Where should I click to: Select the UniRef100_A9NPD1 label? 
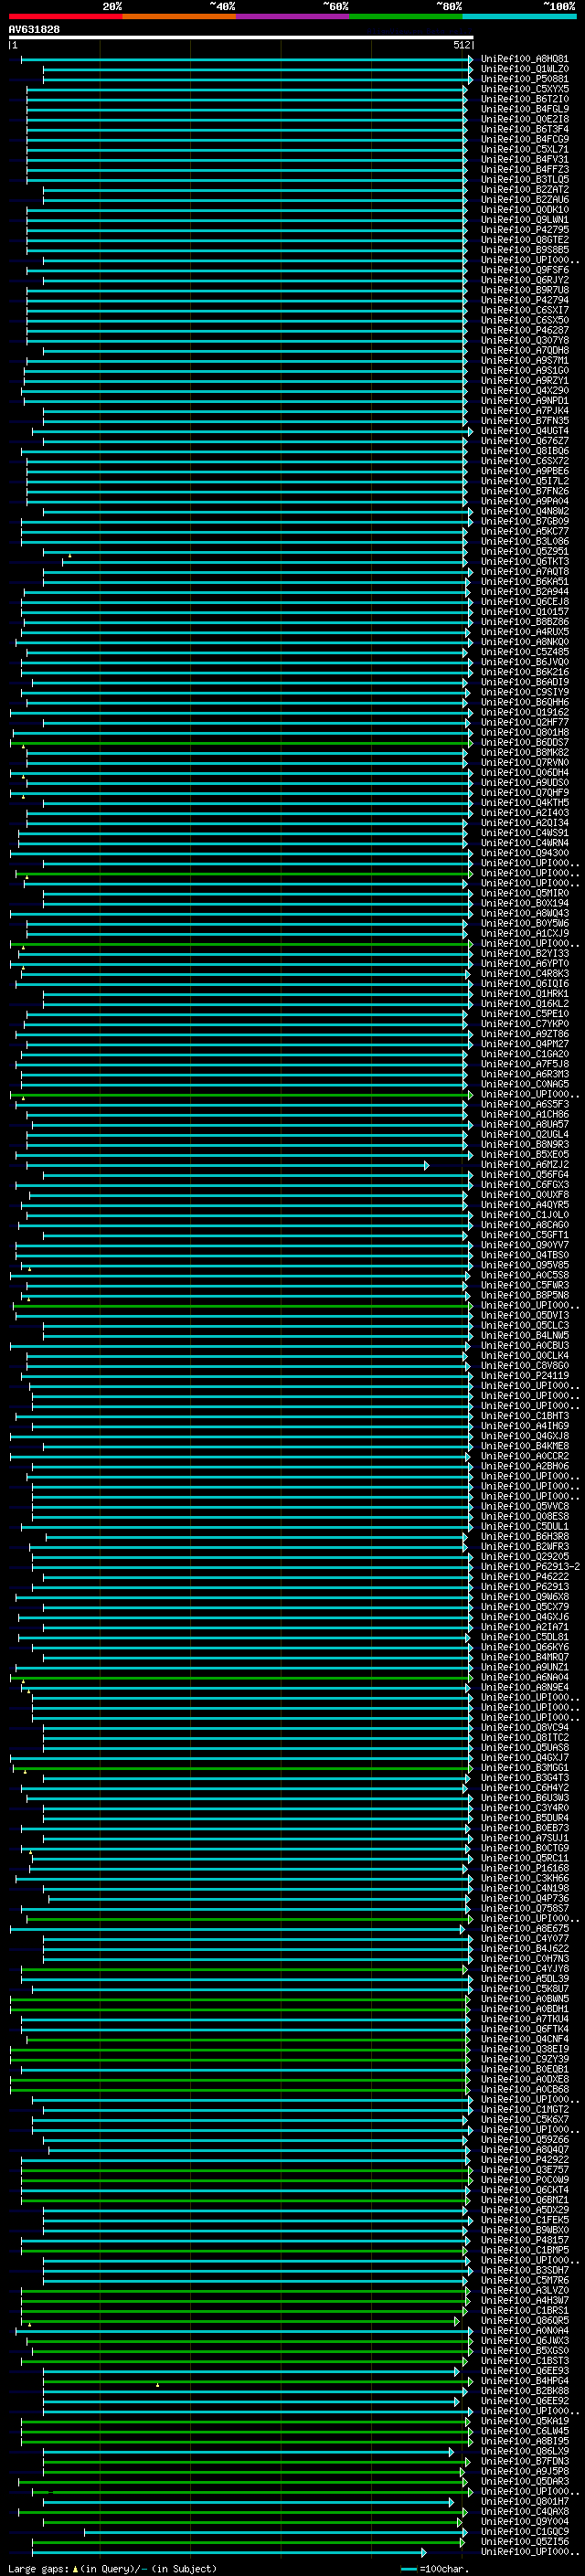click(x=524, y=401)
